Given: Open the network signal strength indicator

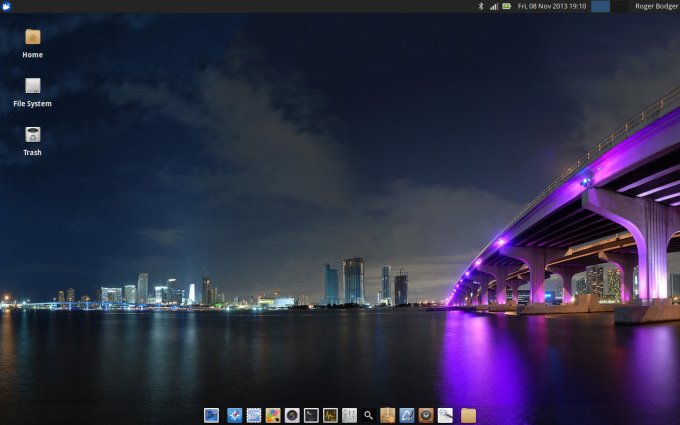Looking at the screenshot, I should point(494,6).
